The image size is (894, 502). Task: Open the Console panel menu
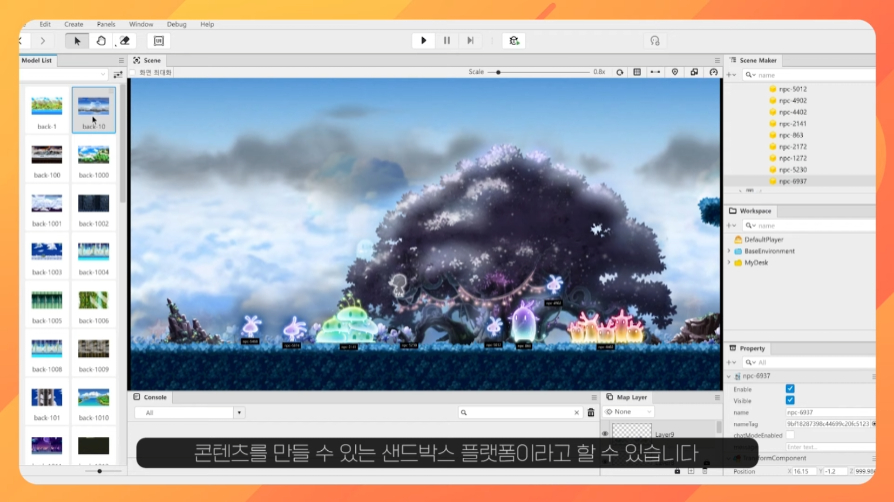click(x=594, y=398)
